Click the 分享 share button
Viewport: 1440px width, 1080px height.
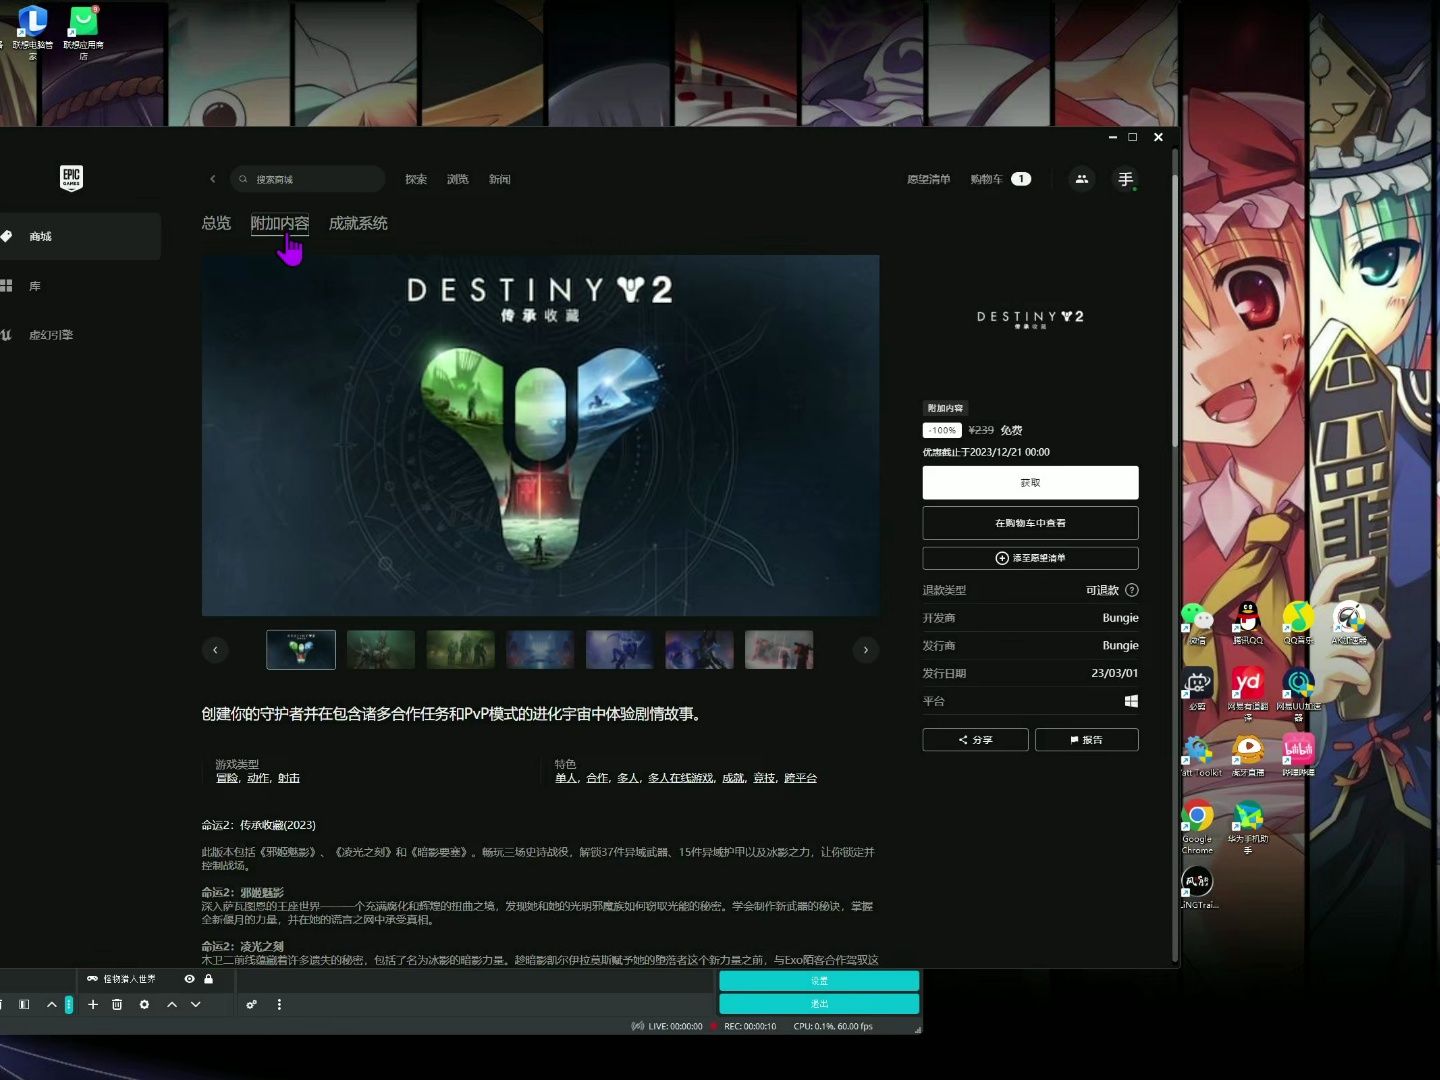click(975, 740)
